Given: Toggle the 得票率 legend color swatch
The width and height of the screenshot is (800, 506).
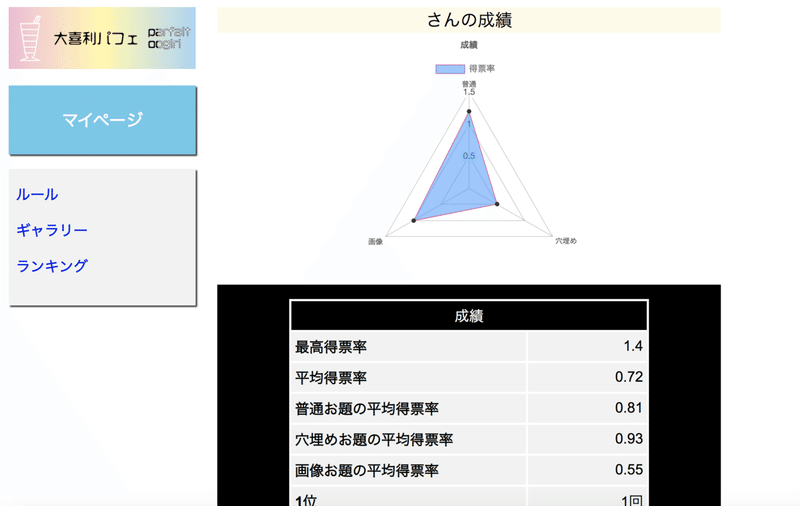Looking at the screenshot, I should point(450,69).
